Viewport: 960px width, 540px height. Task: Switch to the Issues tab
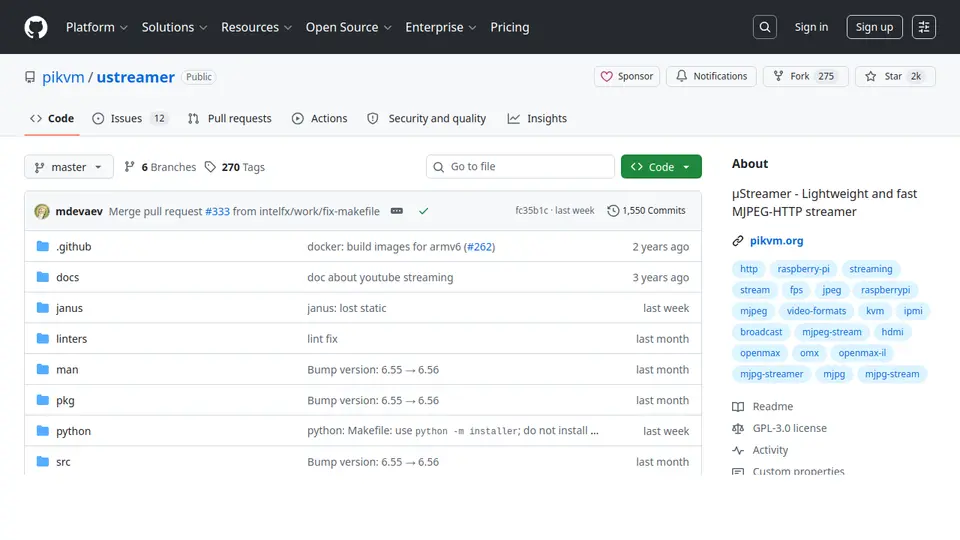130,119
